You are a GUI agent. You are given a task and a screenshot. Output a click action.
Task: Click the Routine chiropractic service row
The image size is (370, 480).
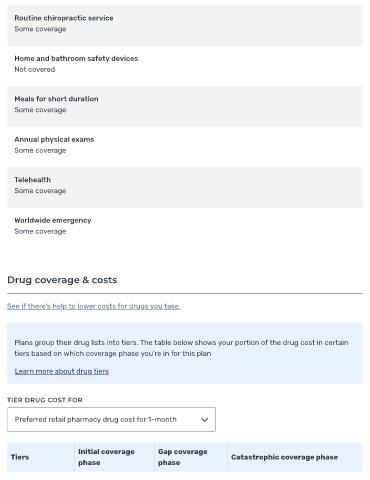click(185, 26)
